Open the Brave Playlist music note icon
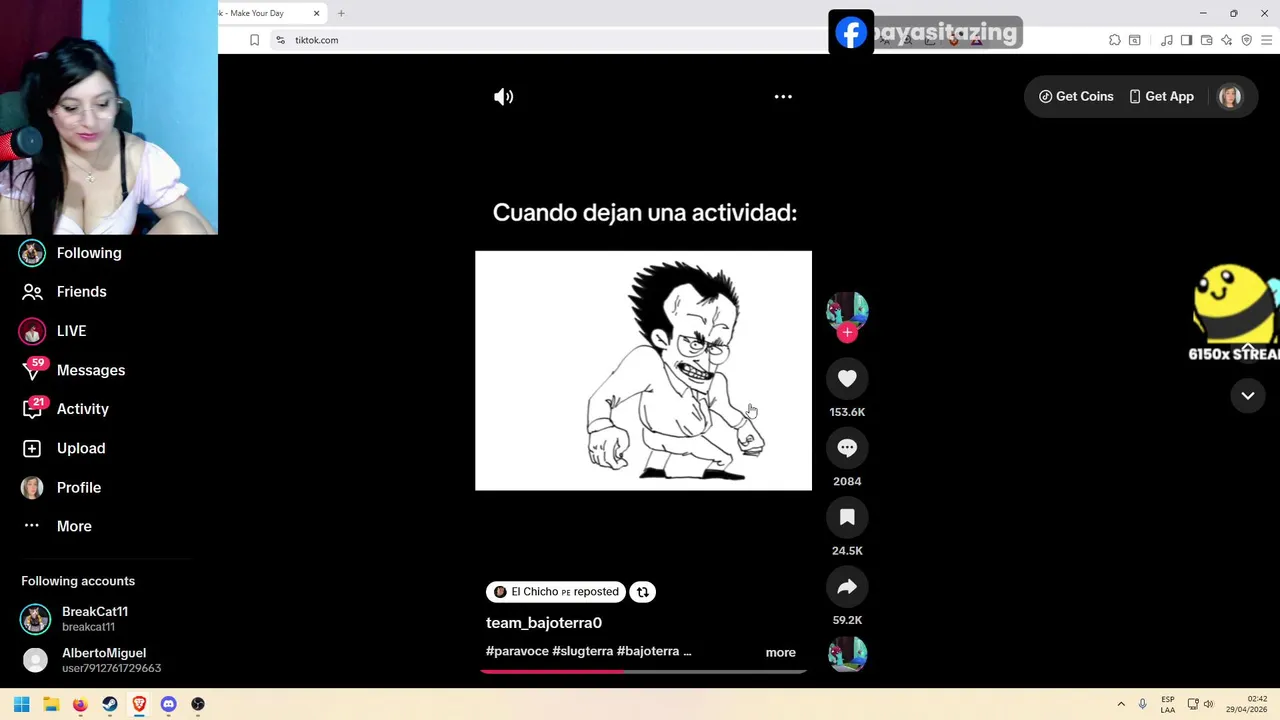This screenshot has height=720, width=1280. [x=1167, y=40]
